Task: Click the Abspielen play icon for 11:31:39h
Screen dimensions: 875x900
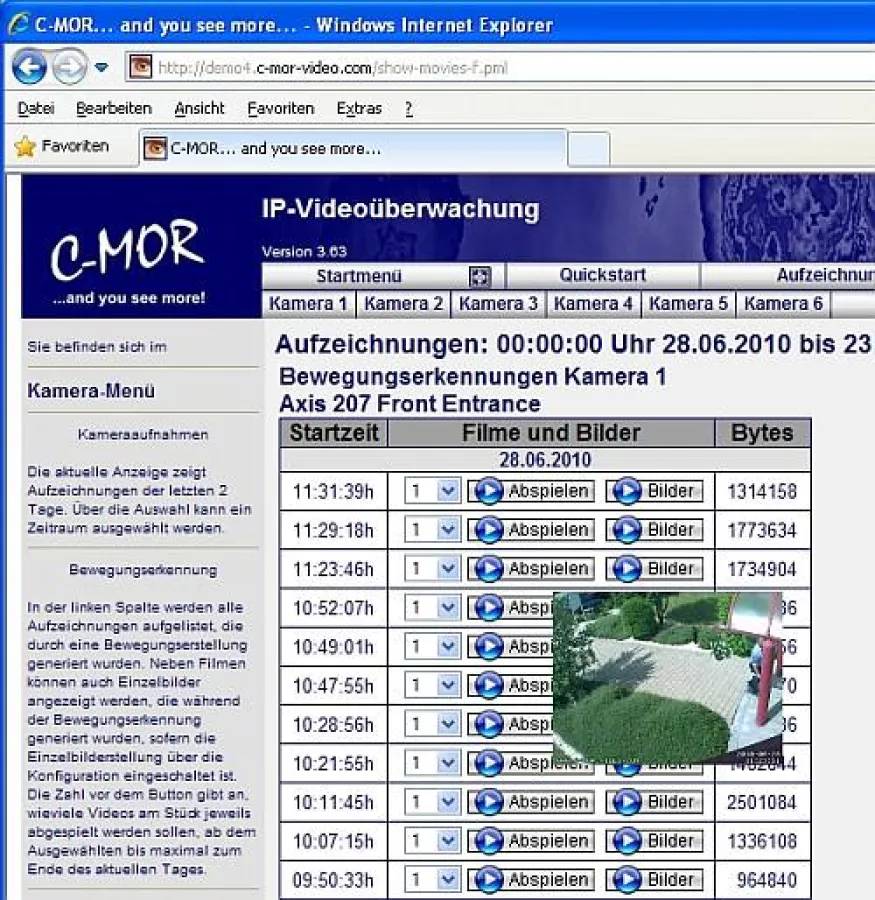Action: [489, 491]
